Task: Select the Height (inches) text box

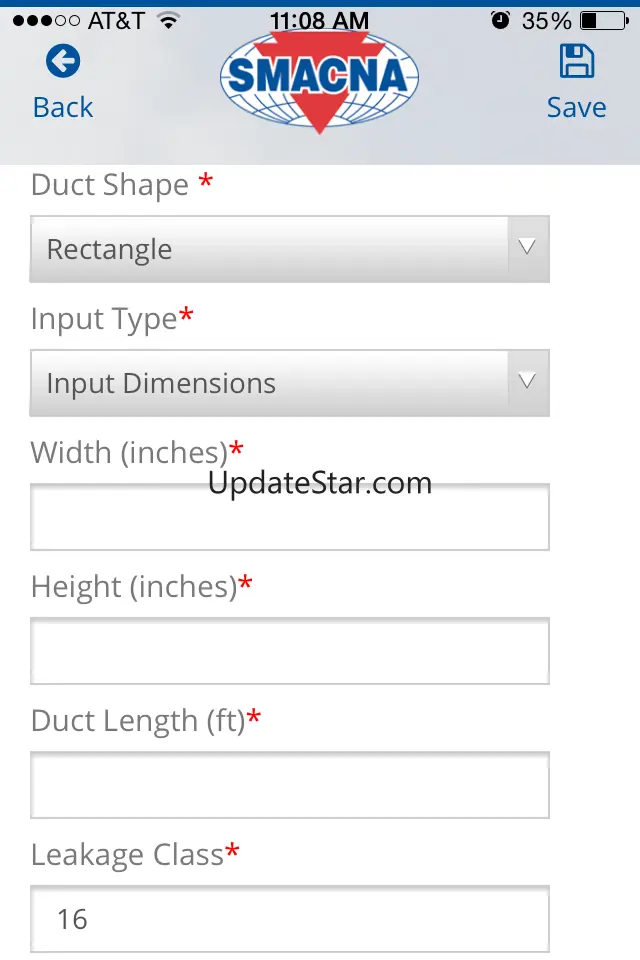Action: 290,651
